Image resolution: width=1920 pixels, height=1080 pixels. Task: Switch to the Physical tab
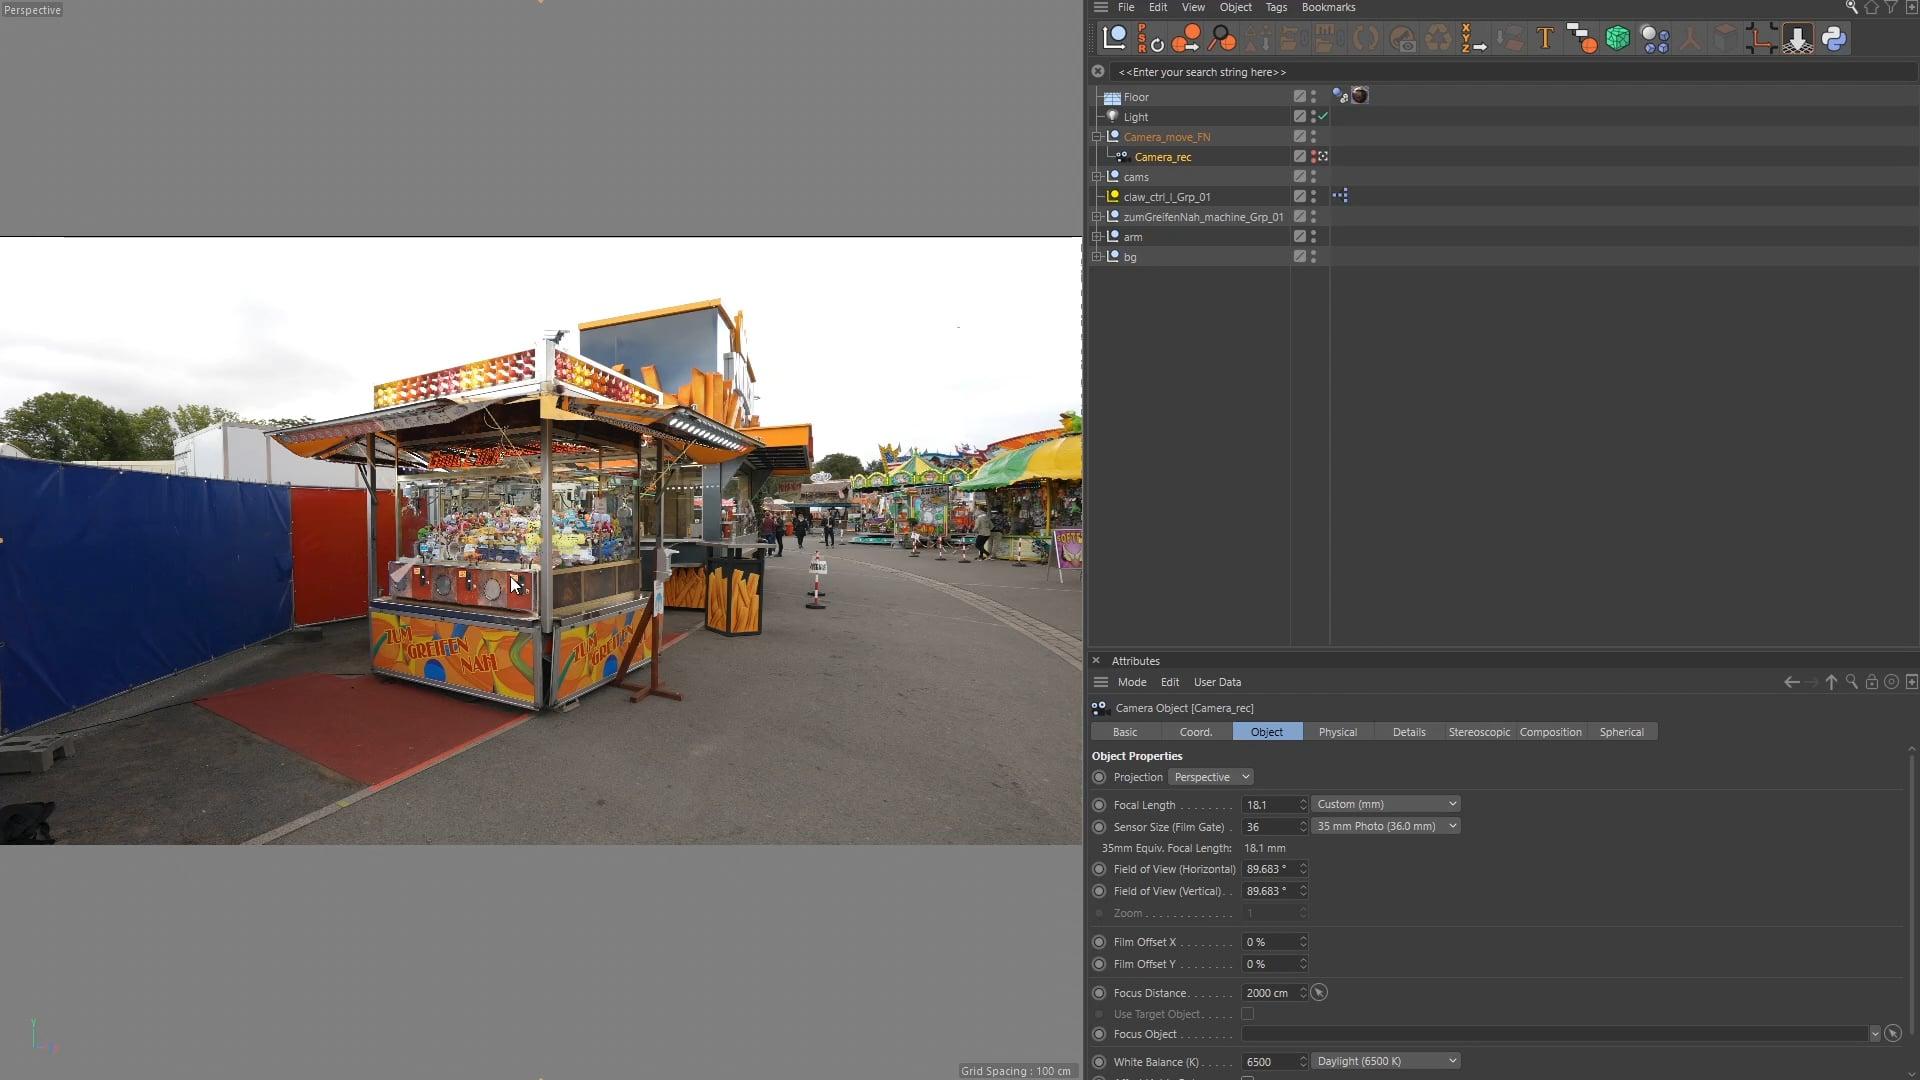[x=1337, y=732]
